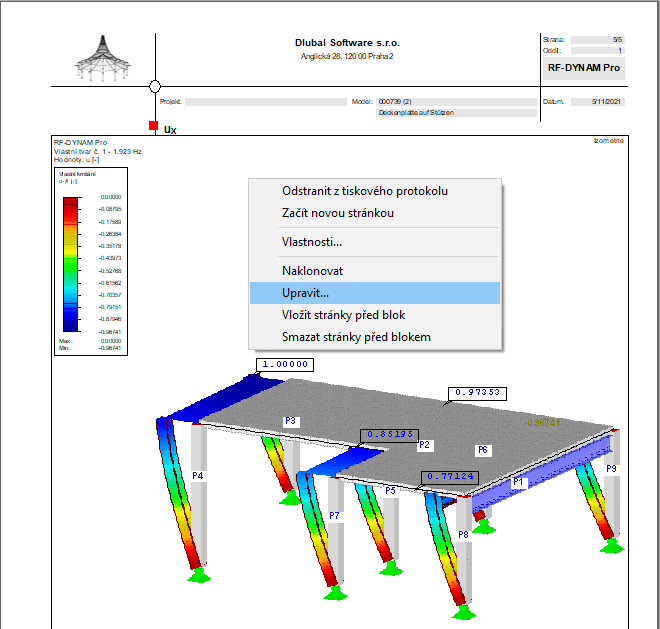The image size is (660, 629).
Task: Click the 'RF-DYNAM Pro' header box
Action: click(583, 68)
